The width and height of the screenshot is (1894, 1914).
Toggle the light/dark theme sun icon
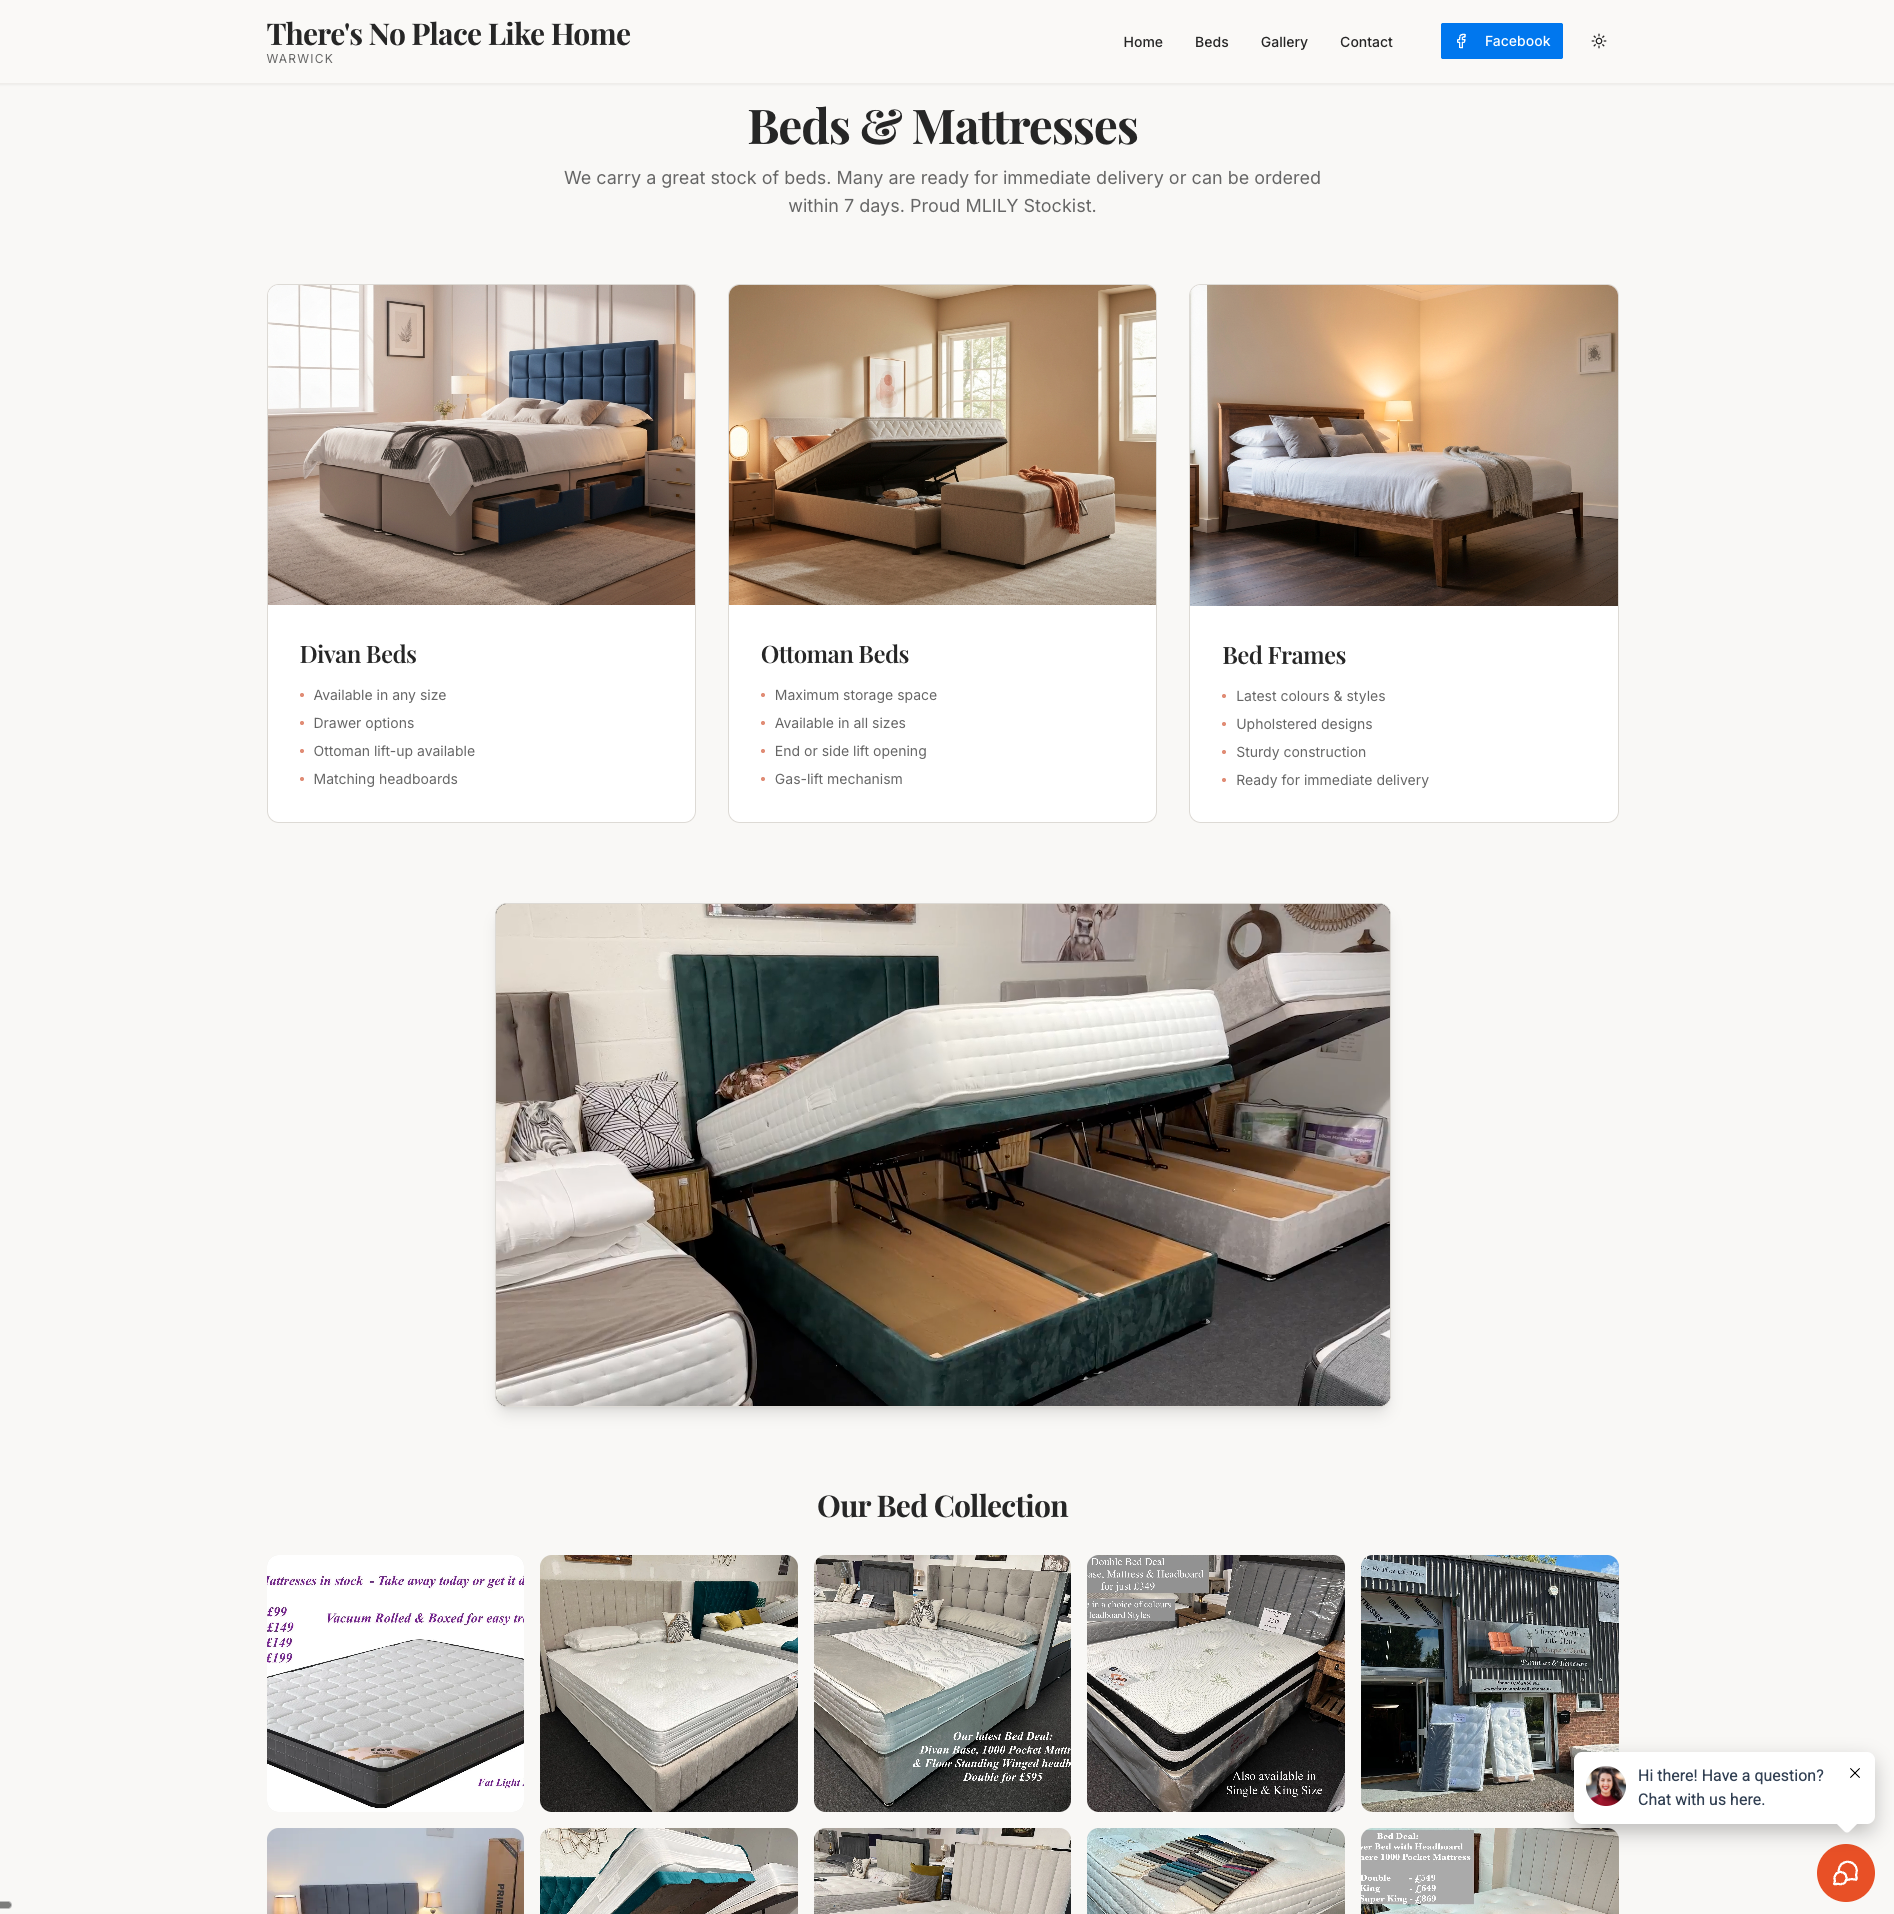tap(1599, 41)
